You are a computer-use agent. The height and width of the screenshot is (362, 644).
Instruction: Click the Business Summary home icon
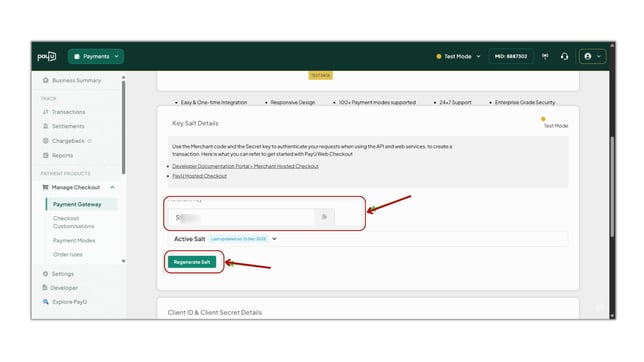[x=46, y=80]
